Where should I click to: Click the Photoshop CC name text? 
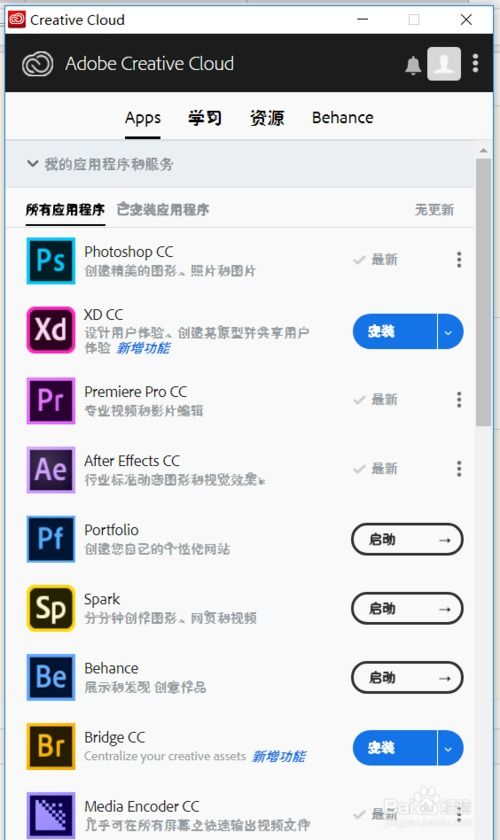(129, 252)
